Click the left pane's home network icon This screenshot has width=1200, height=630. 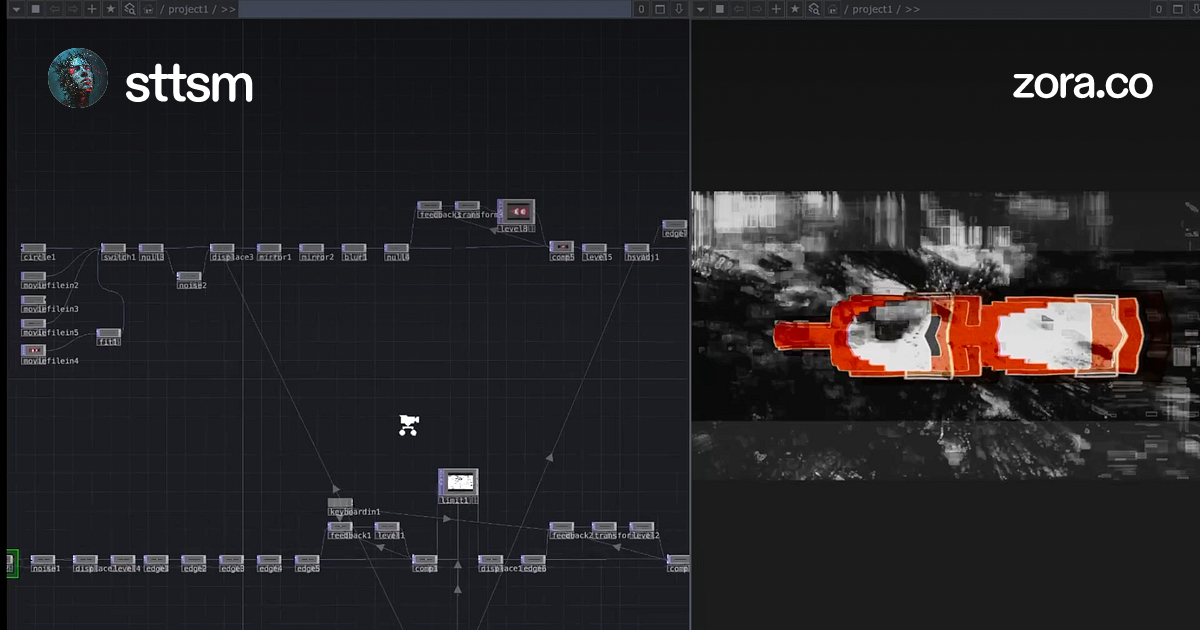click(148, 9)
